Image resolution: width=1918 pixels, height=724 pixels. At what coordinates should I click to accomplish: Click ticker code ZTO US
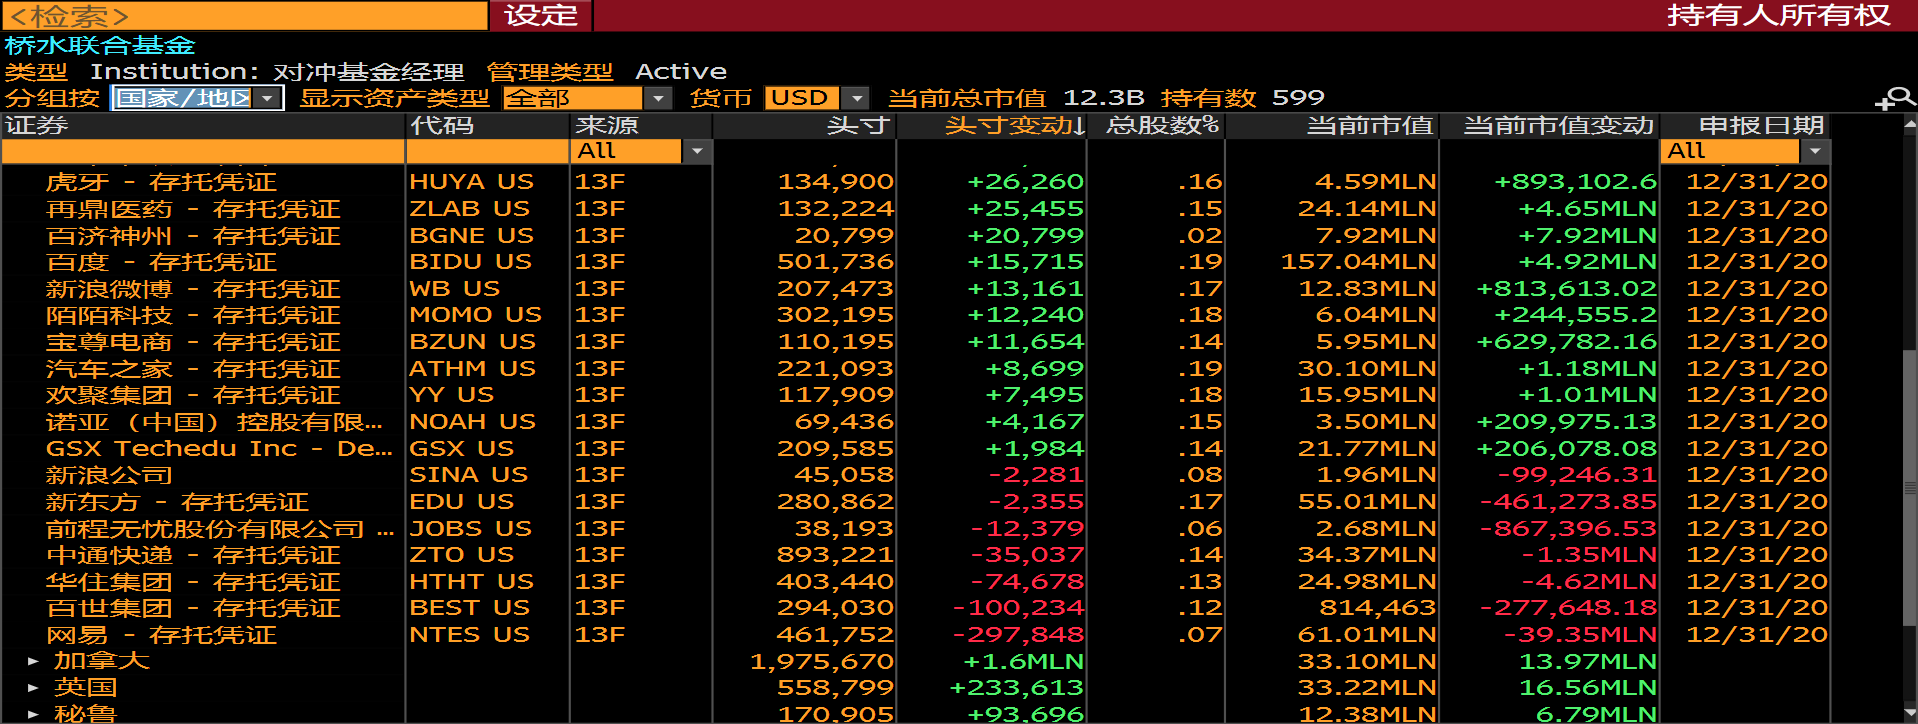[461, 555]
